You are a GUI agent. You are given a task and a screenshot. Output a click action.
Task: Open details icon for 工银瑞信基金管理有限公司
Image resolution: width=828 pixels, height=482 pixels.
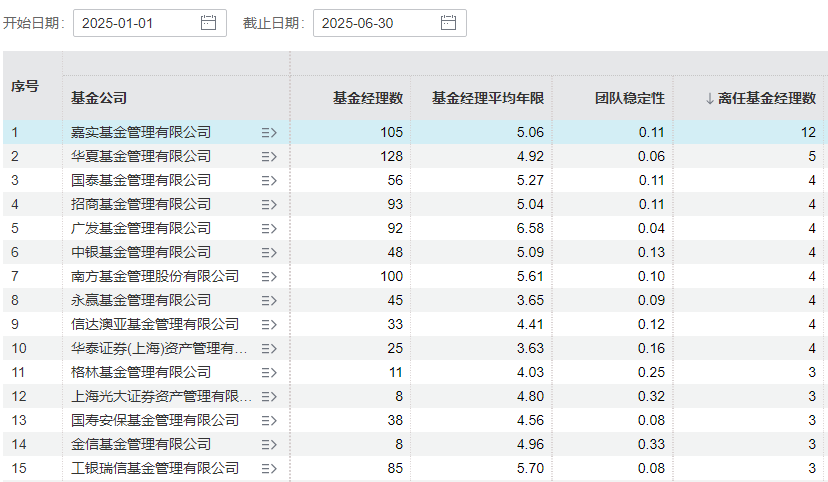tap(269, 469)
